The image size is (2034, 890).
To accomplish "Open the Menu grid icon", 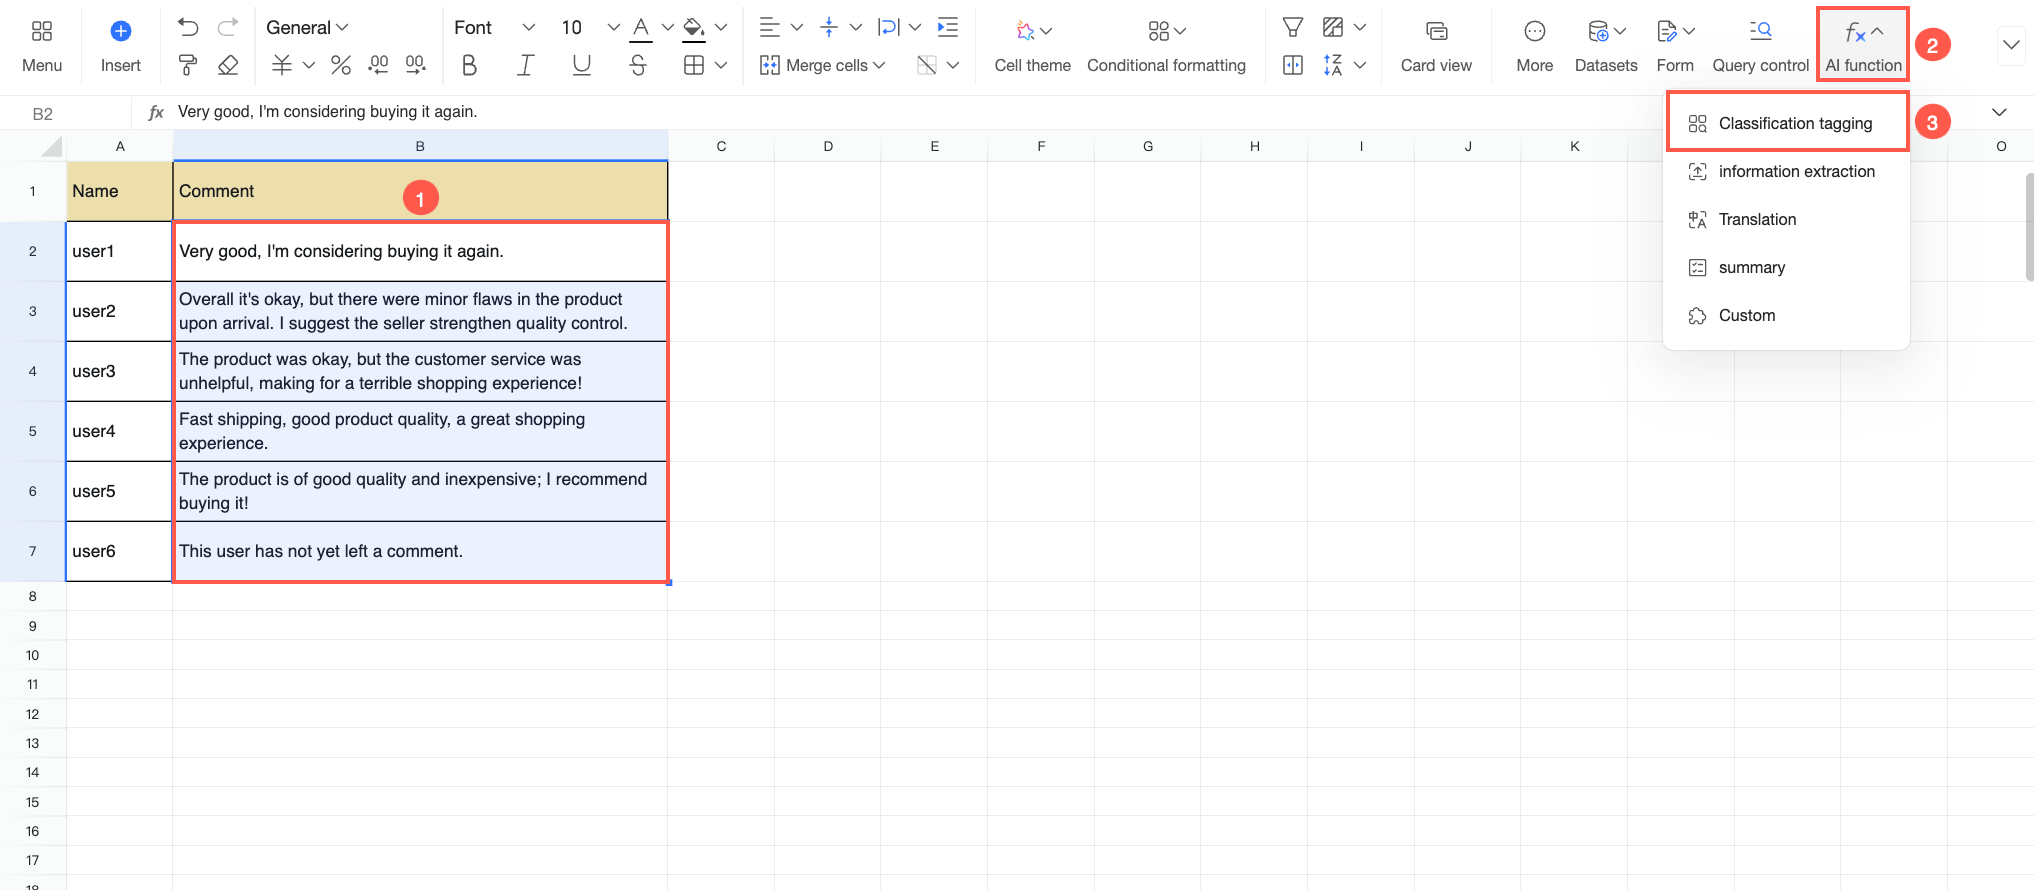I will point(42,31).
